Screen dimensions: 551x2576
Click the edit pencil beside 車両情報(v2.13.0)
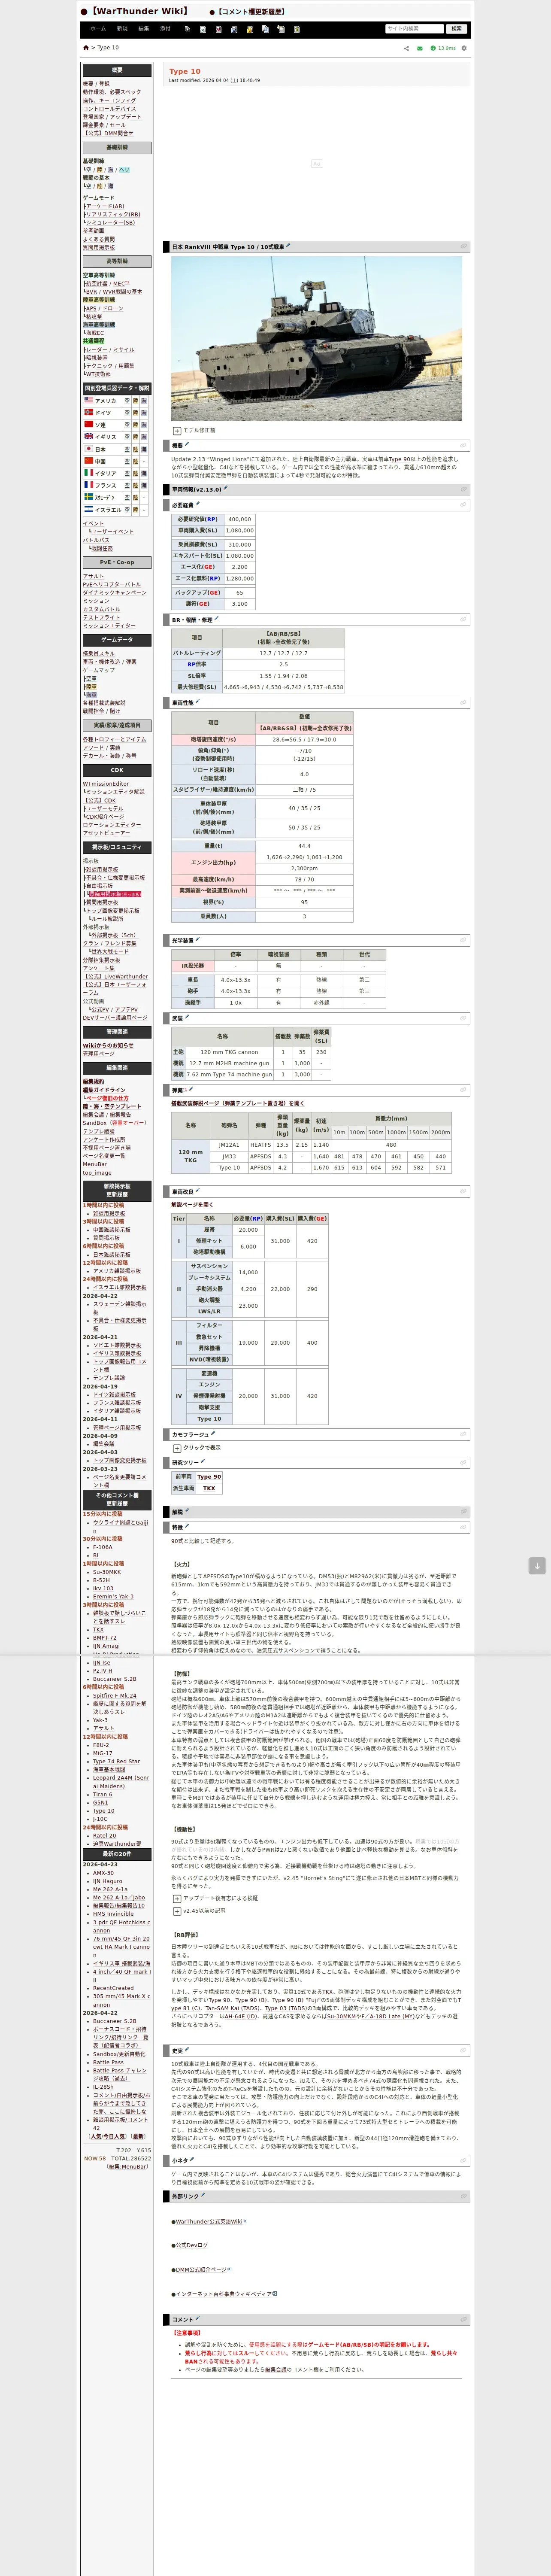pos(226,488)
